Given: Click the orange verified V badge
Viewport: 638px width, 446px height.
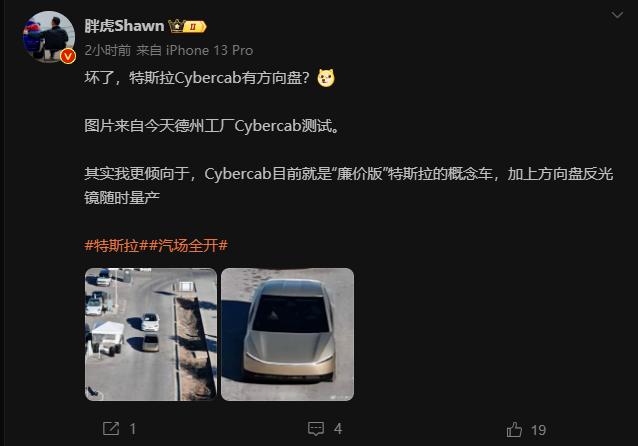Looking at the screenshot, I should pos(68,56).
